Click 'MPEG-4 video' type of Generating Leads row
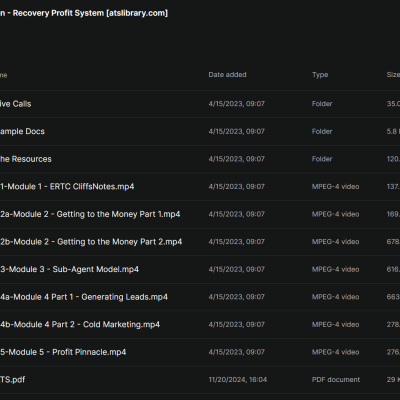400x400 pixels. point(336,297)
